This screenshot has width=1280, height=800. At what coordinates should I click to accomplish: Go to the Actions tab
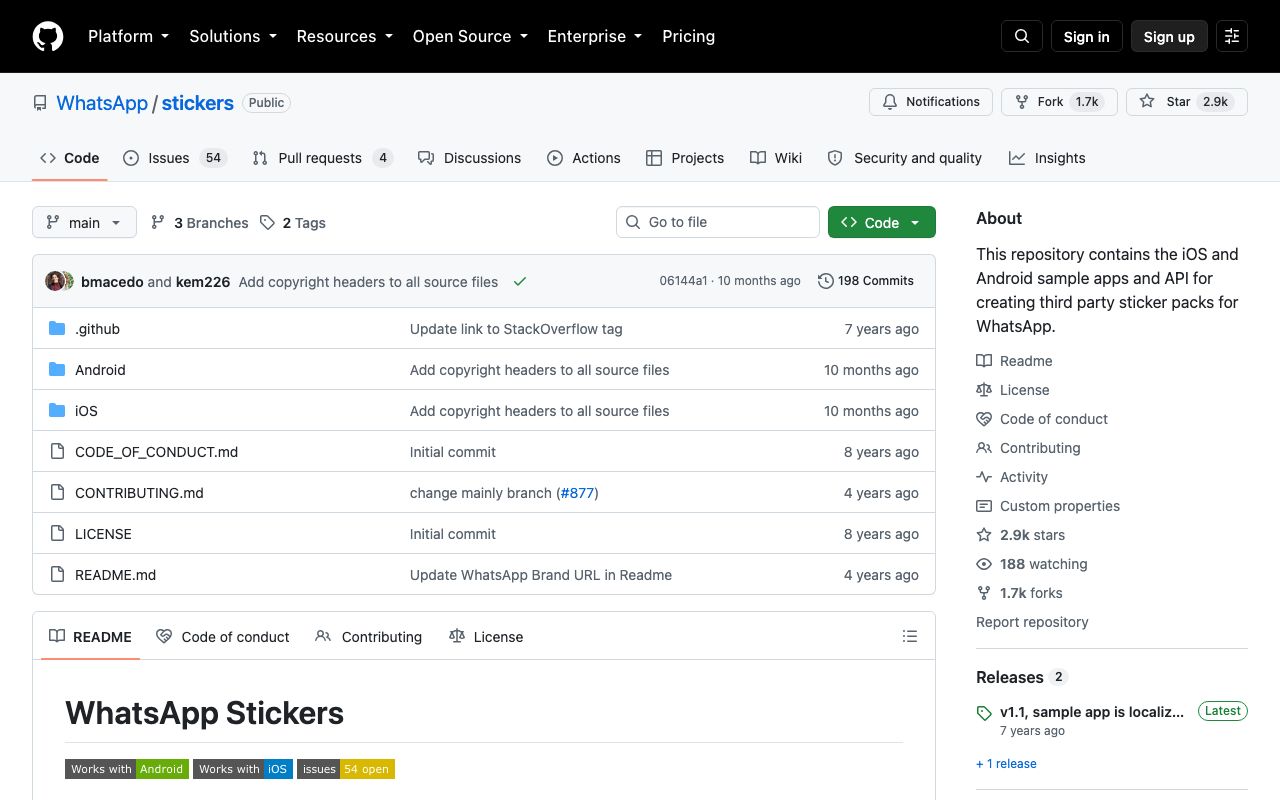click(584, 158)
